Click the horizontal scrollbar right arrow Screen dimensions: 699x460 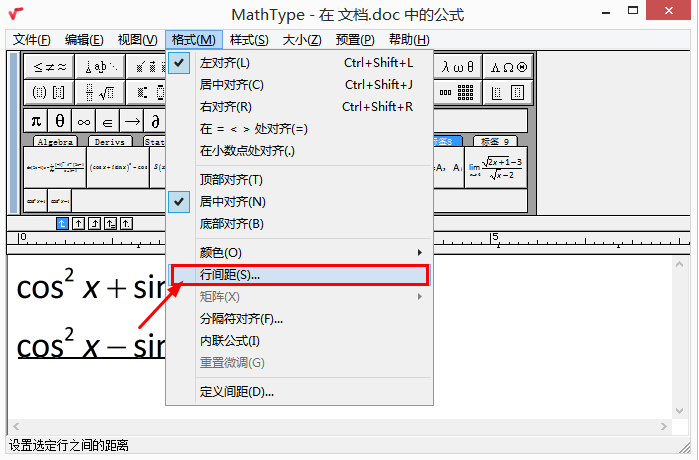664,427
